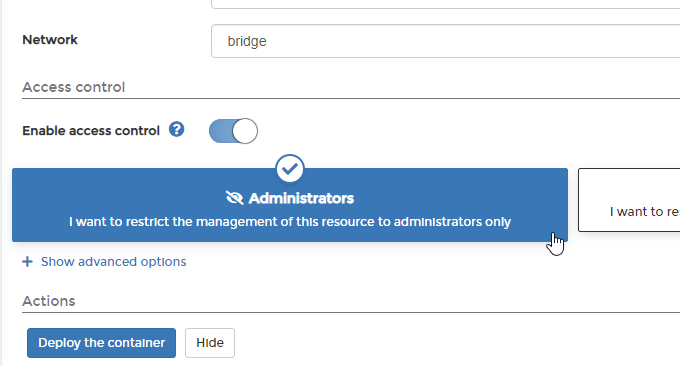Click the Network field label
Image resolution: width=680 pixels, height=366 pixels.
tap(50, 40)
